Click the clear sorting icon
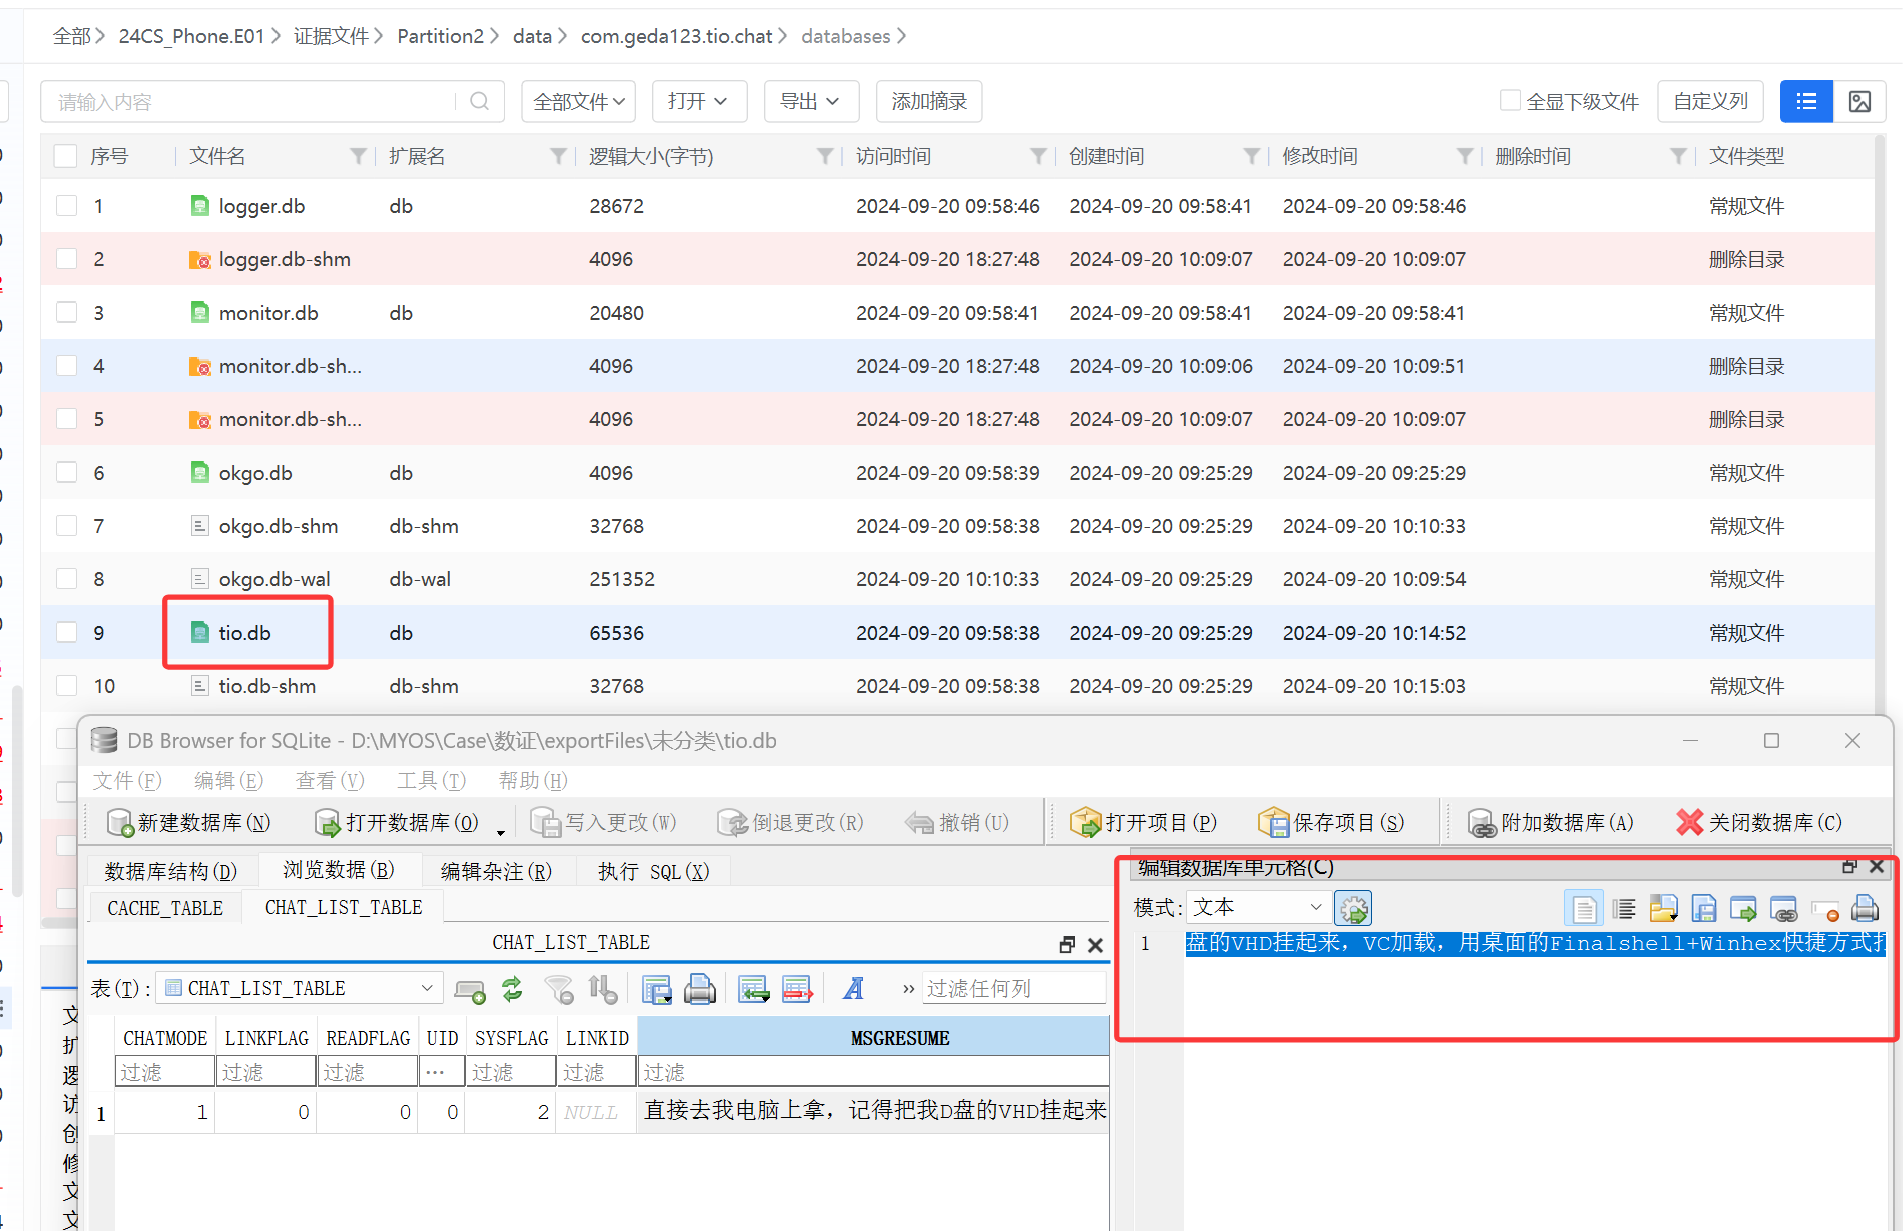1903x1231 pixels. [x=603, y=989]
